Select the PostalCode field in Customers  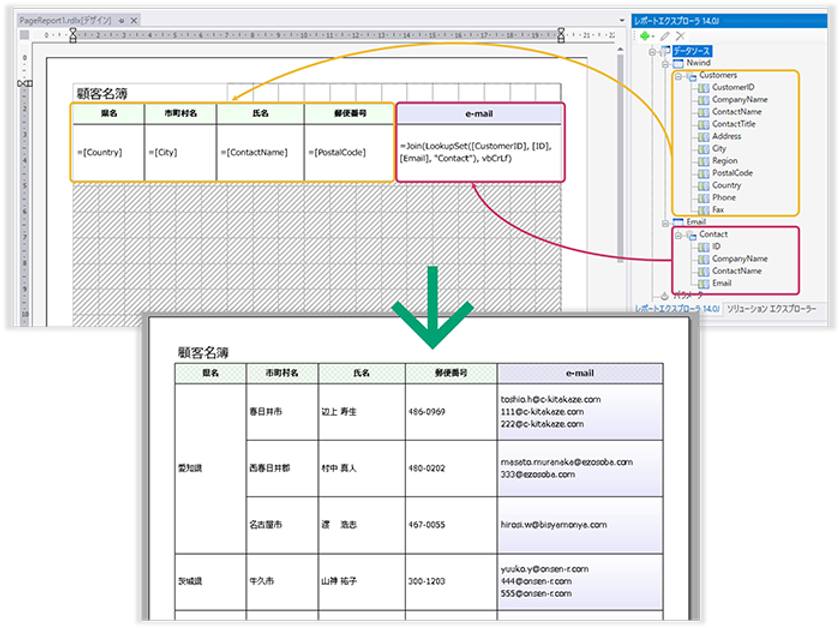[x=732, y=173]
